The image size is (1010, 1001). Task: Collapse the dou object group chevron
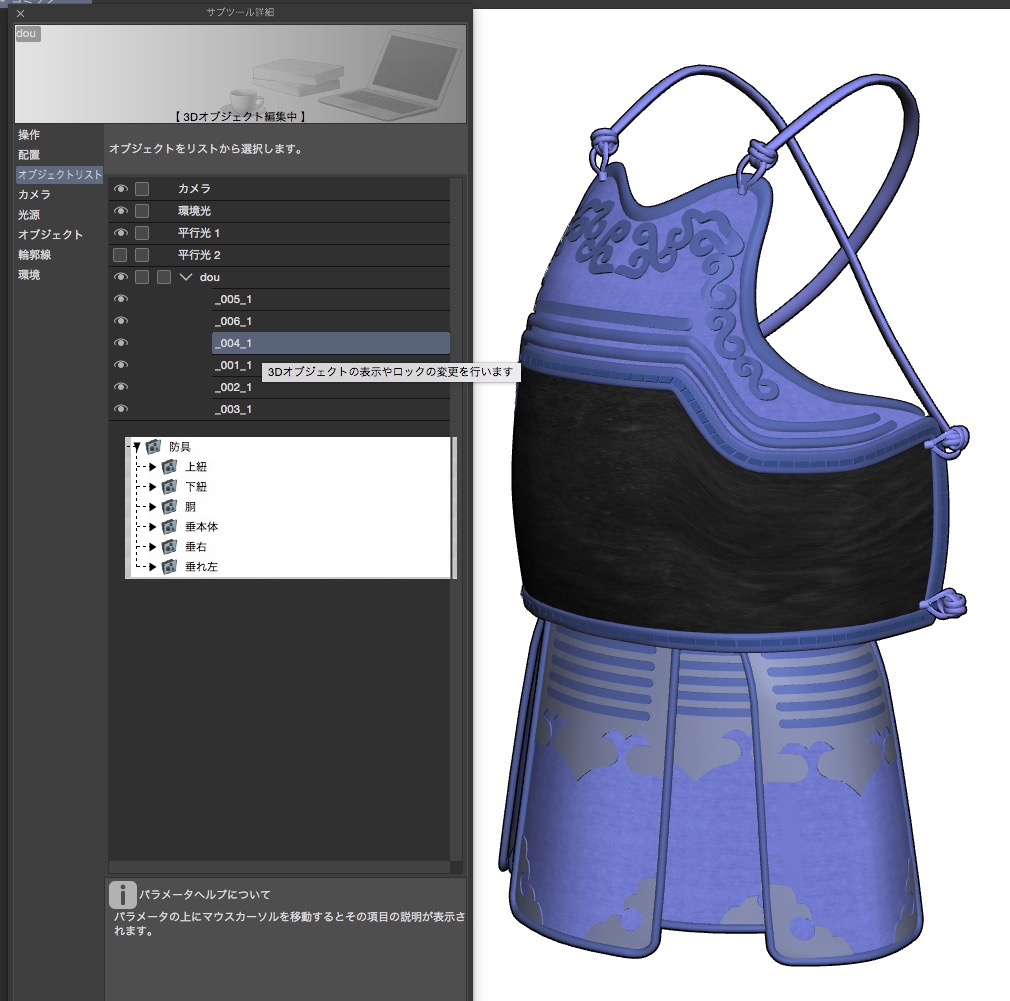coord(186,277)
